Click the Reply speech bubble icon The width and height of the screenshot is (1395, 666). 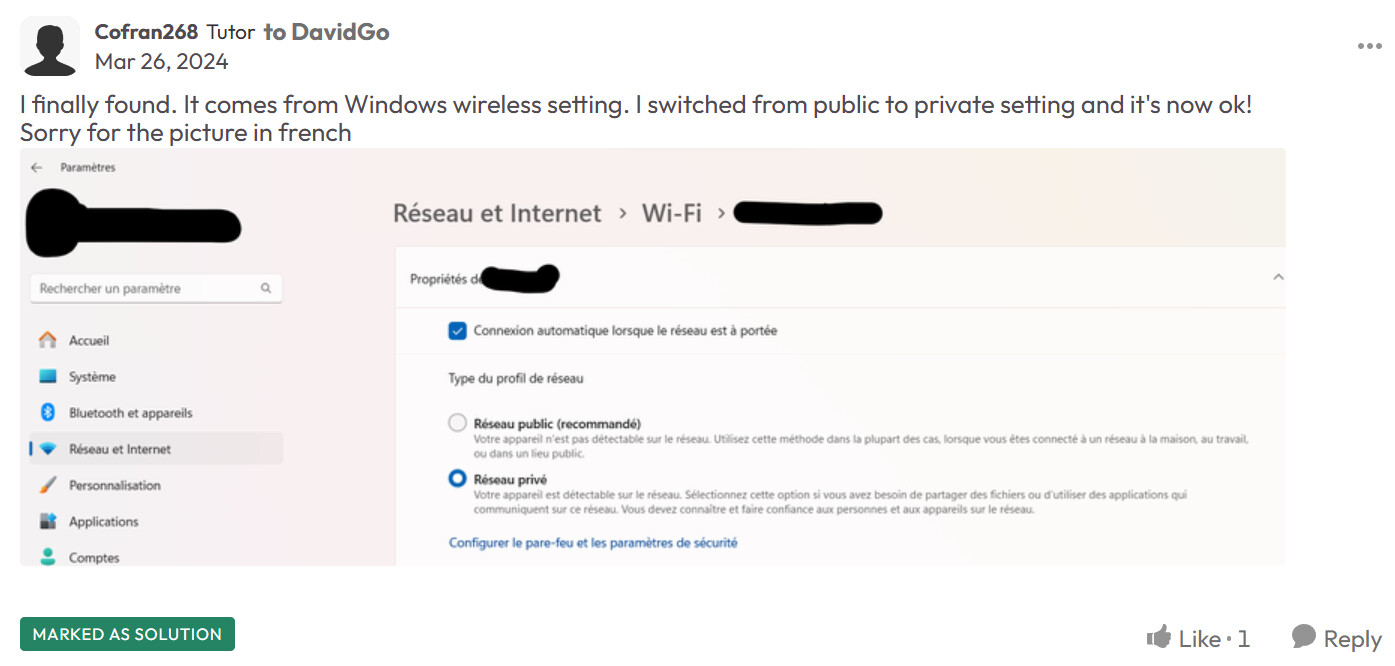coord(1303,637)
